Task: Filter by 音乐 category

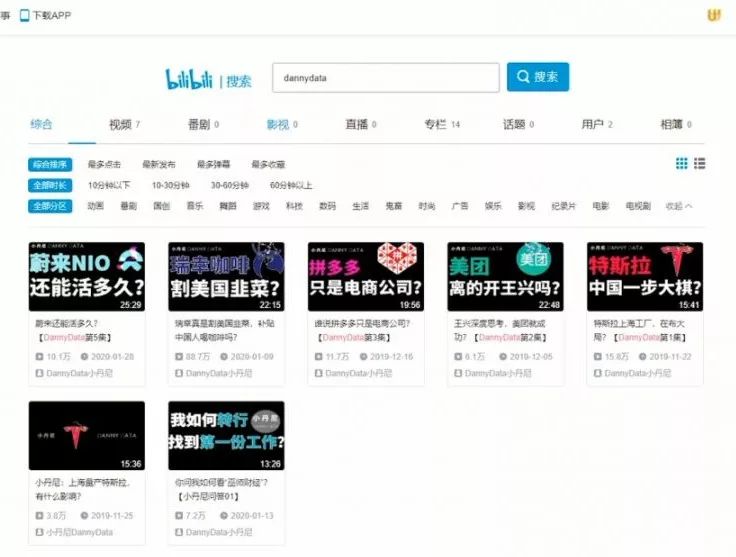Action: click(x=195, y=206)
